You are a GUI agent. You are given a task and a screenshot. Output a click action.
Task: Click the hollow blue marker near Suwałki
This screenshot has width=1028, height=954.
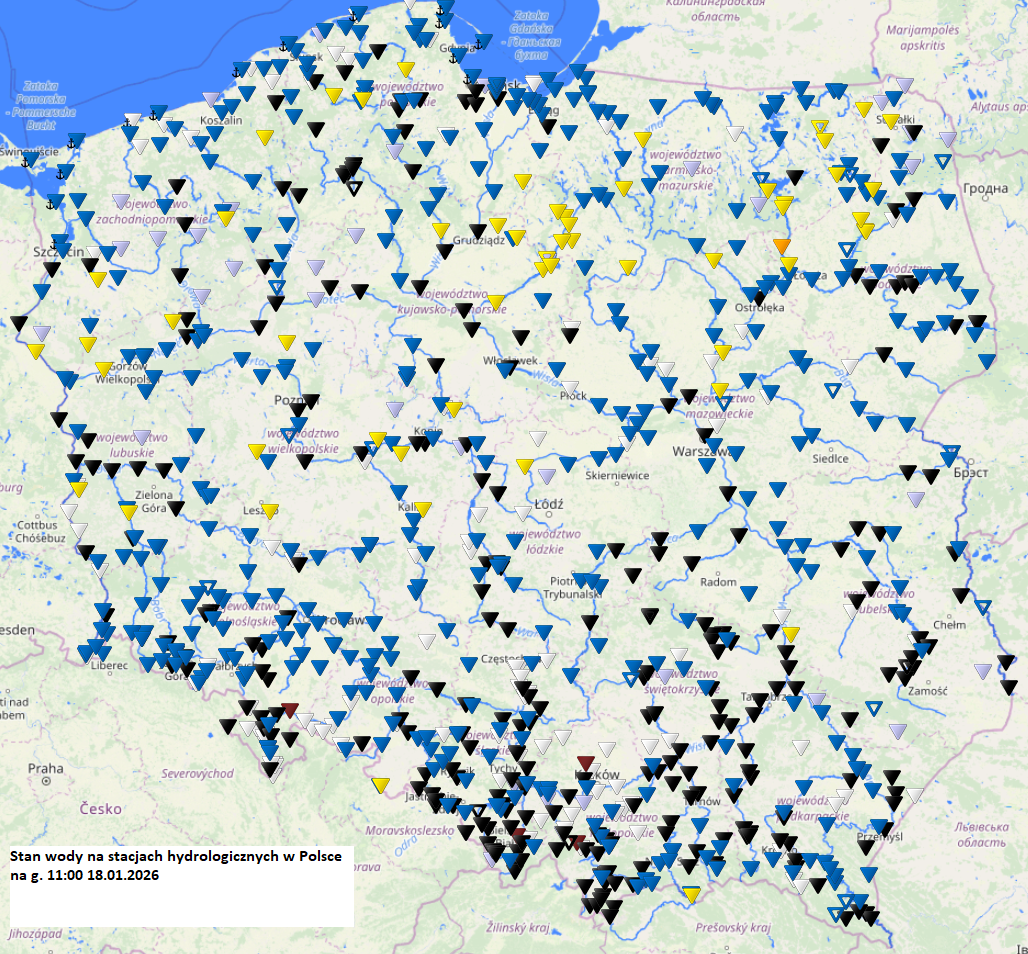pyautogui.click(x=943, y=161)
